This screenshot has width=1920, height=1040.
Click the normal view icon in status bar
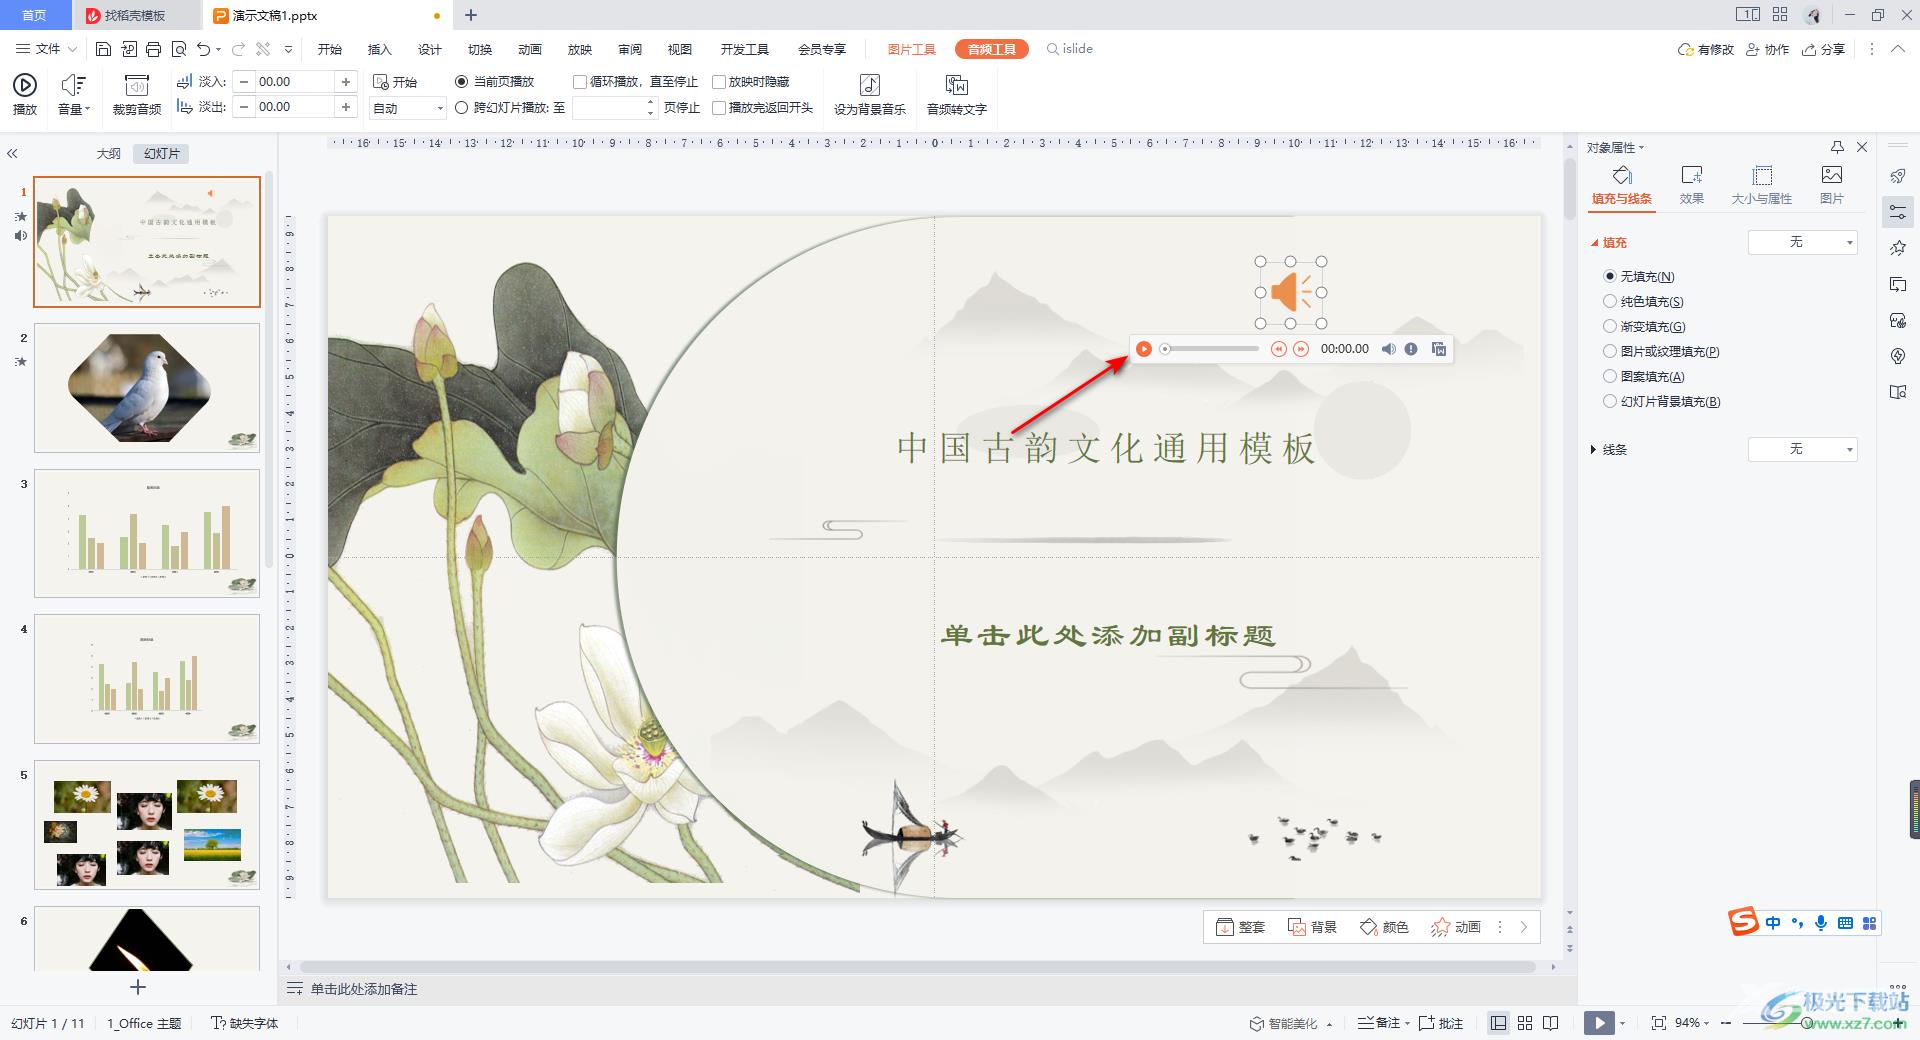pyautogui.click(x=1498, y=1023)
